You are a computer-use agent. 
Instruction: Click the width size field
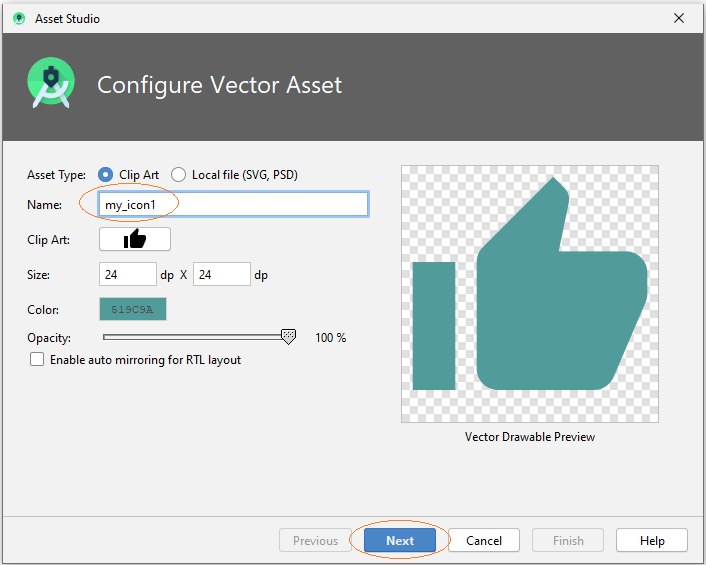(128, 274)
